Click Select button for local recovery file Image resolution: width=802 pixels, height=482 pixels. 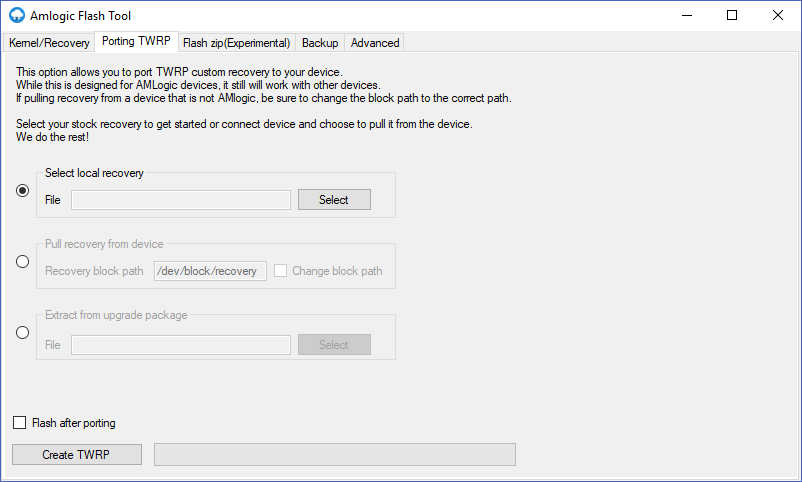[x=335, y=200]
